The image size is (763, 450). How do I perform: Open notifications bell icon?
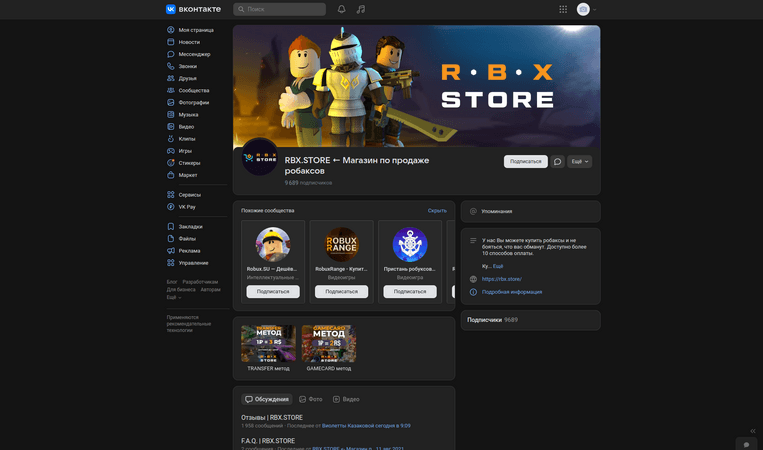342,9
